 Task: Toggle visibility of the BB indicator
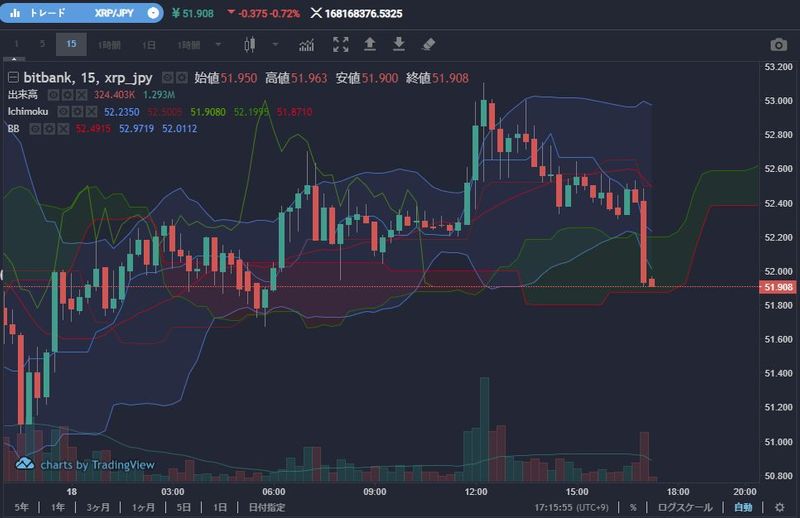click(34, 128)
